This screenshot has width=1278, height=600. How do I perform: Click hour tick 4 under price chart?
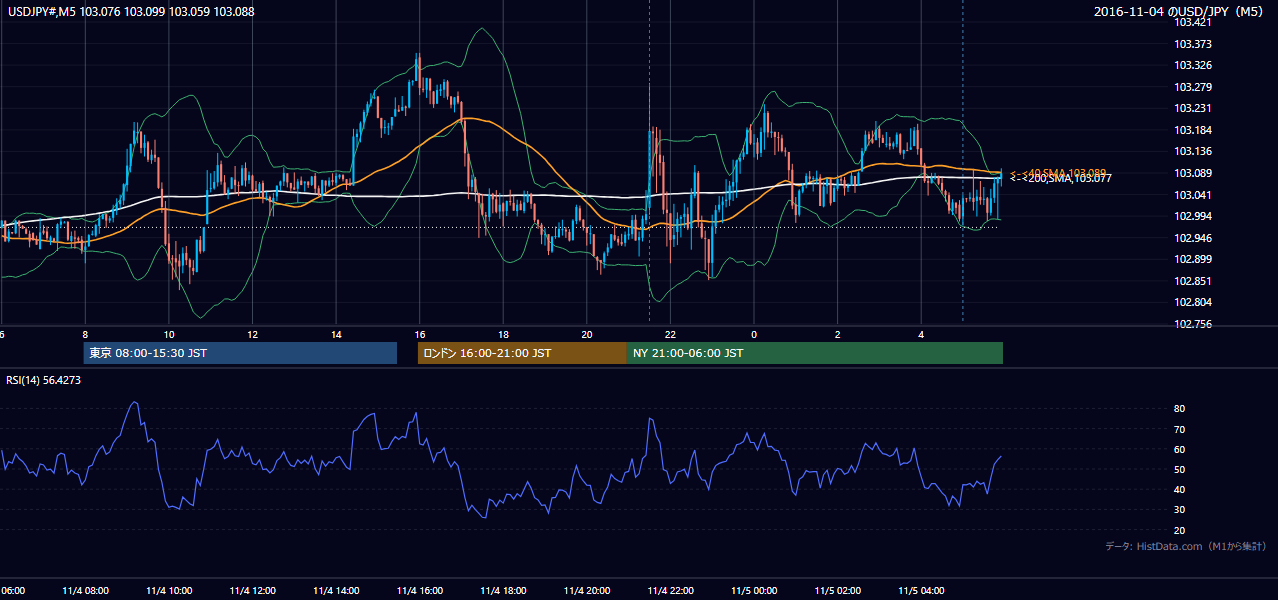tap(921, 335)
